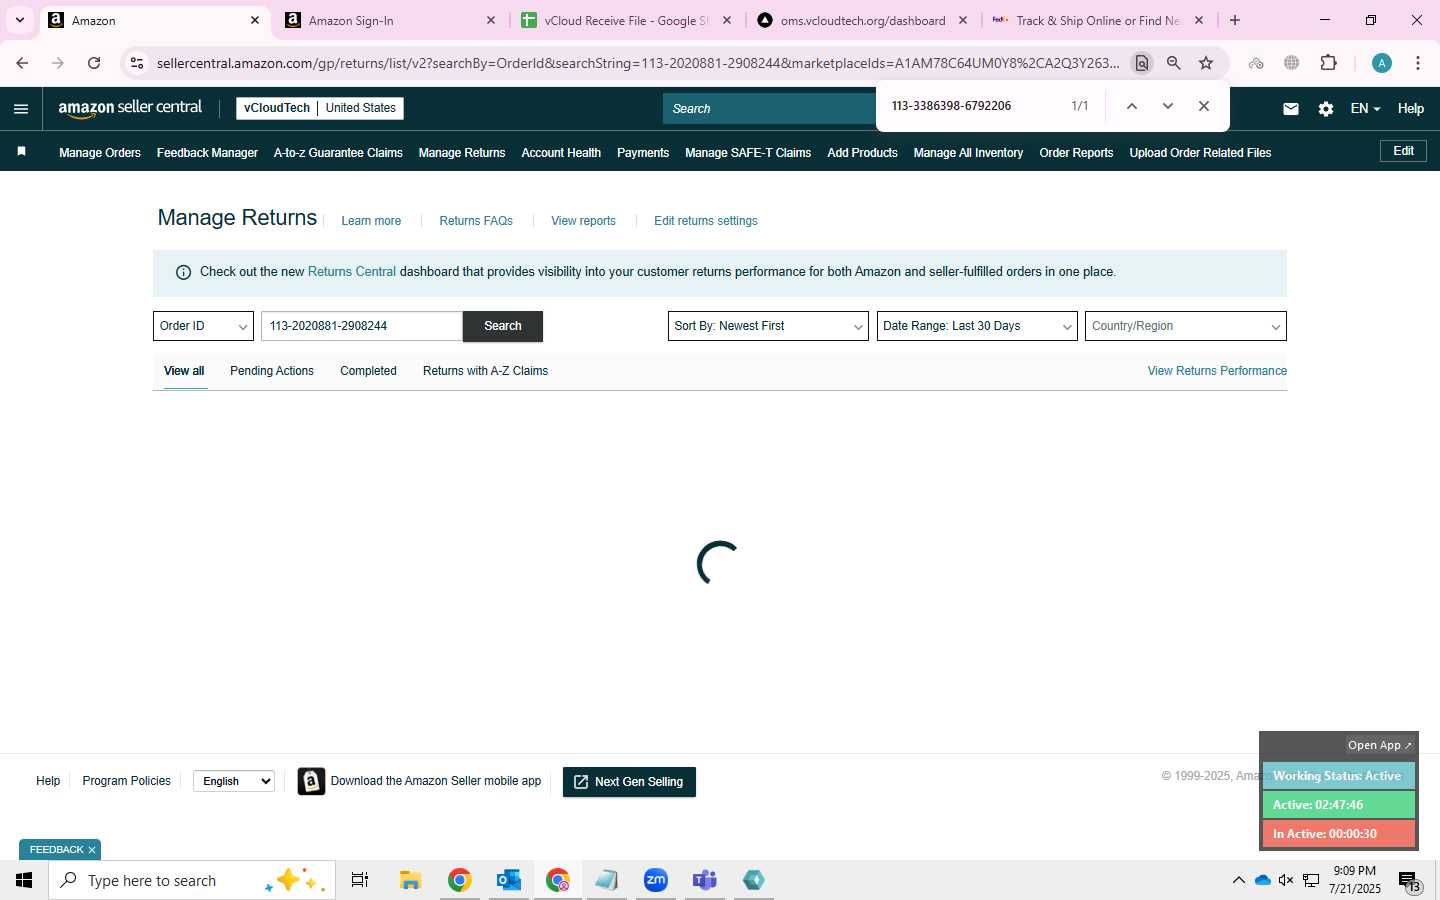Close the find-in-page bar
1440x900 pixels.
1204,106
